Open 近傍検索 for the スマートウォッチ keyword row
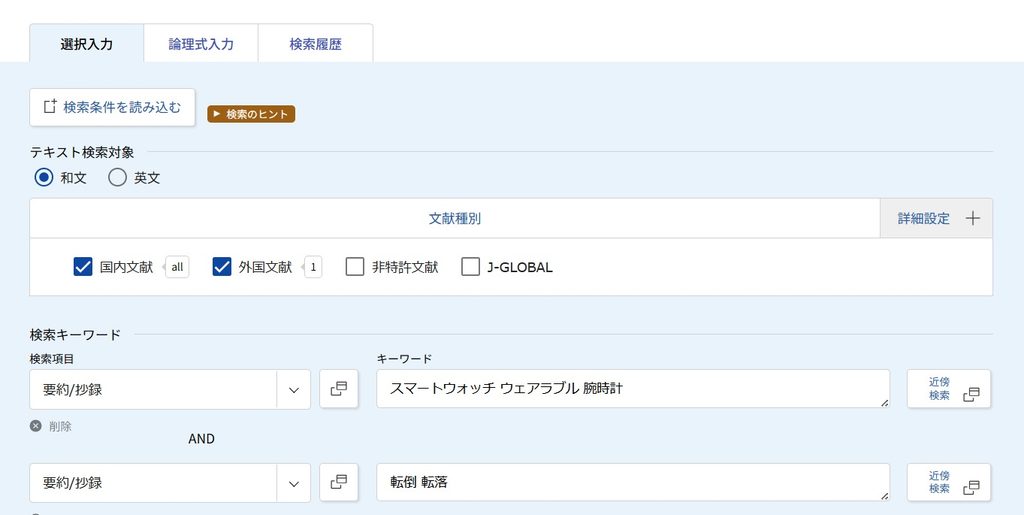This screenshot has width=1024, height=515. pos(949,389)
